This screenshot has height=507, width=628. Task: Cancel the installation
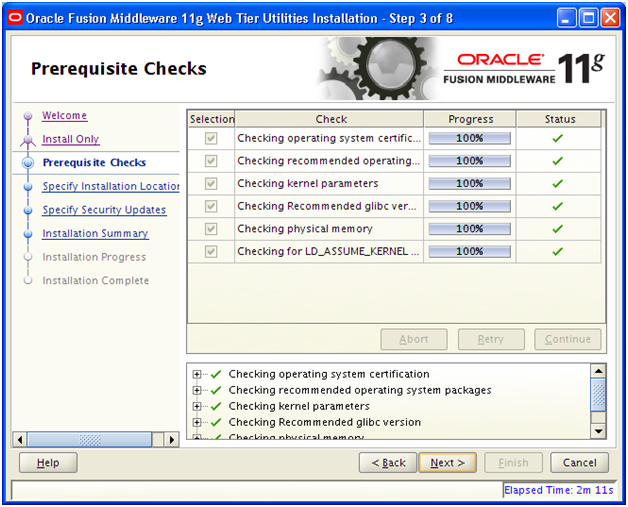(580, 463)
